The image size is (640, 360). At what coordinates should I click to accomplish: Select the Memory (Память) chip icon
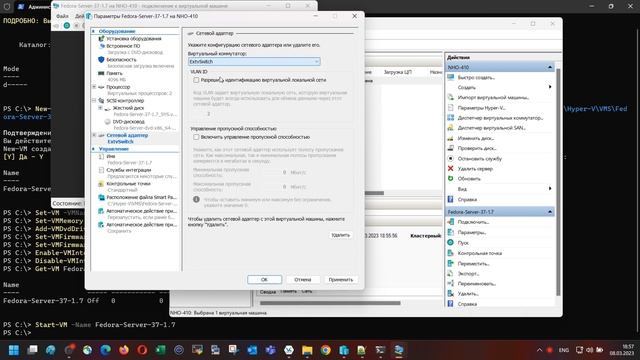101,73
